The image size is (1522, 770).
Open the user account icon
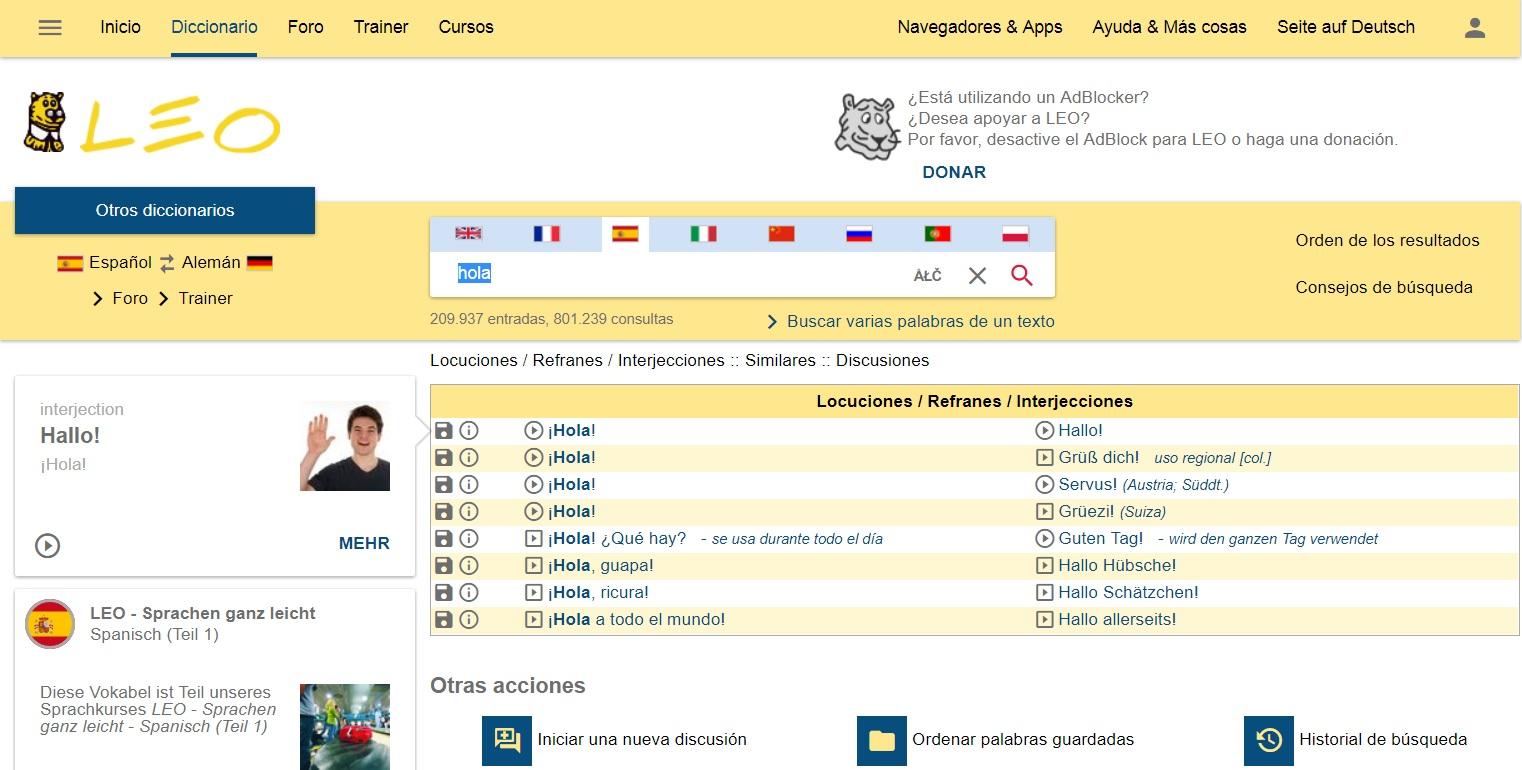pos(1475,28)
